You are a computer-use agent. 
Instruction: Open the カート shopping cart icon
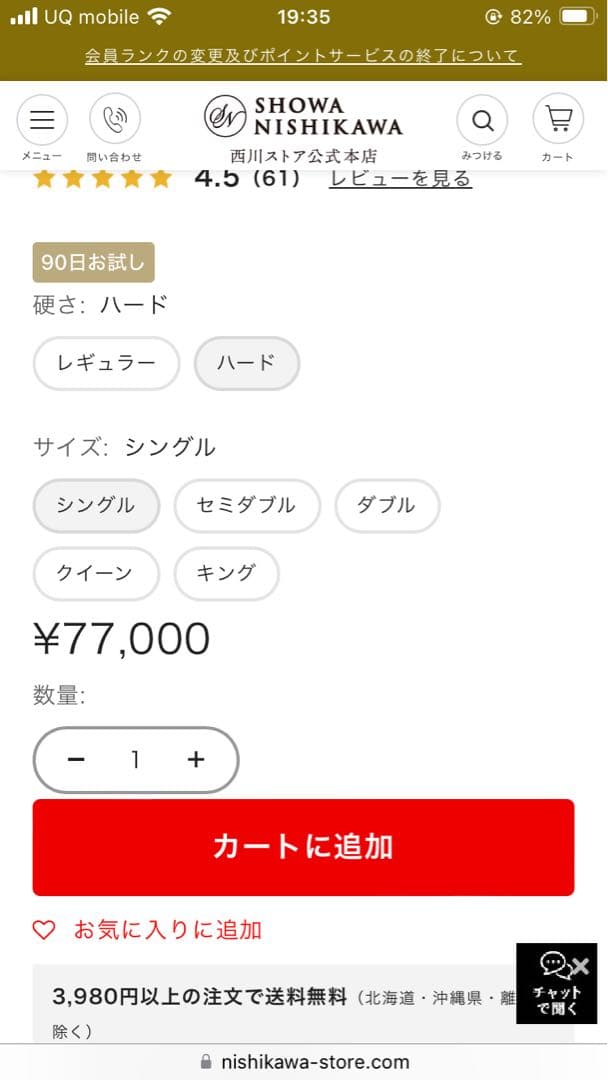557,120
